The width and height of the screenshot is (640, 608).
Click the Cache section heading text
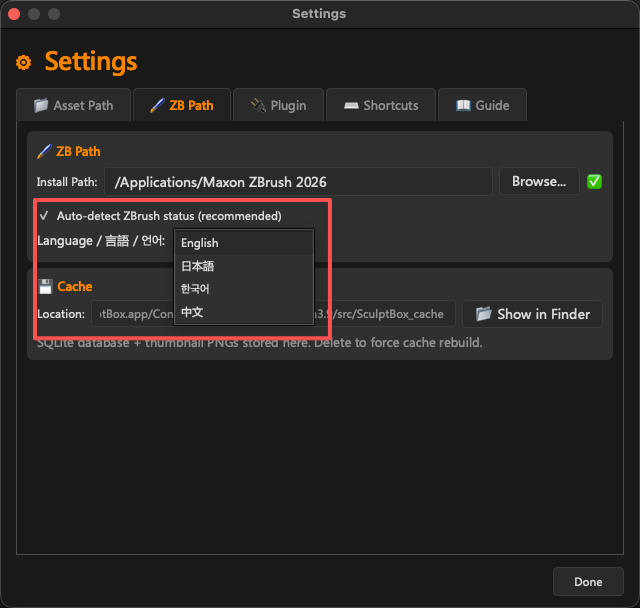point(75,286)
